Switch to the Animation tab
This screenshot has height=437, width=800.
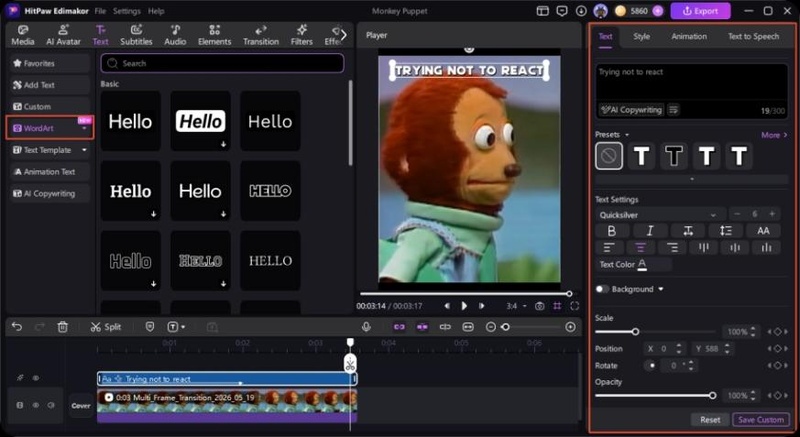coord(689,36)
